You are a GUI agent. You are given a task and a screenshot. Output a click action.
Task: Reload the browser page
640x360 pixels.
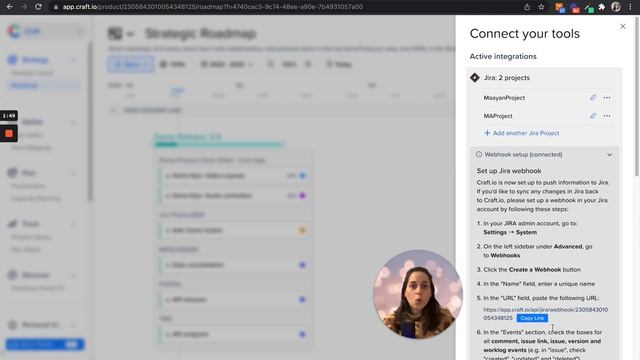(x=38, y=7)
